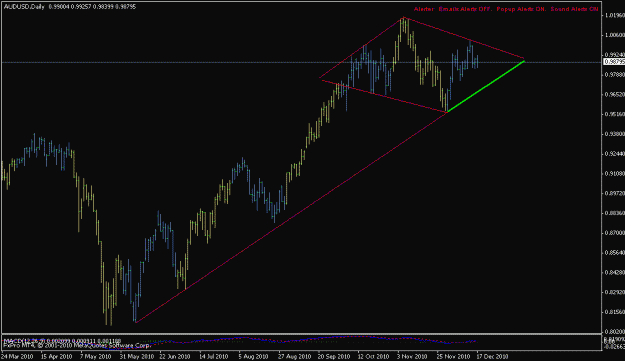Select the long rising red trend line
Viewport: 625px width, 361px height.
(291, 217)
